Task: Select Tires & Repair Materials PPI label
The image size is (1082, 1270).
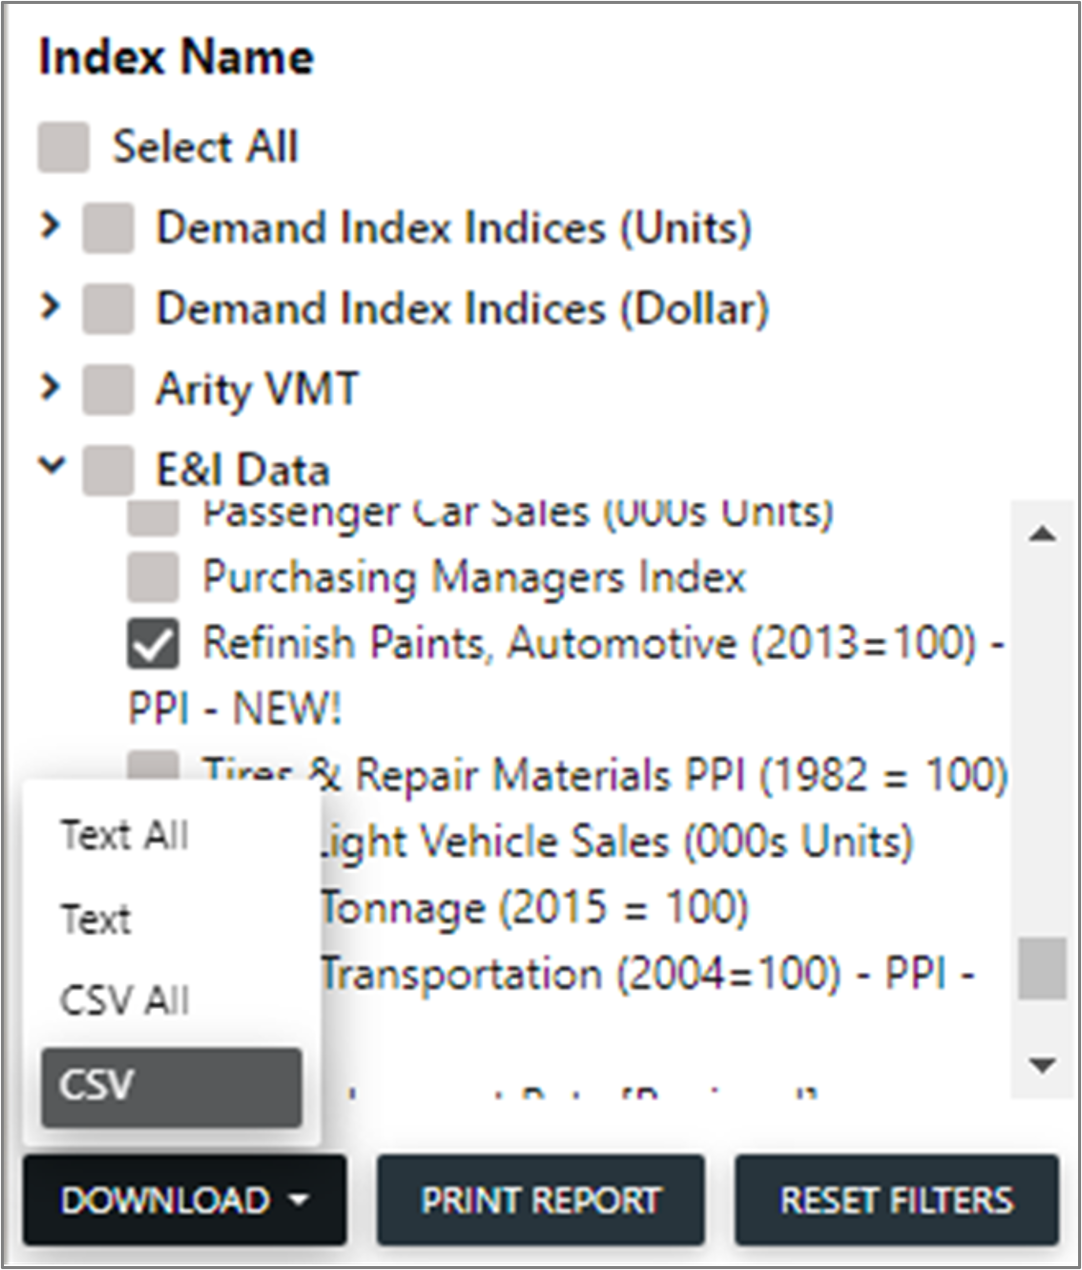Action: pos(605,775)
